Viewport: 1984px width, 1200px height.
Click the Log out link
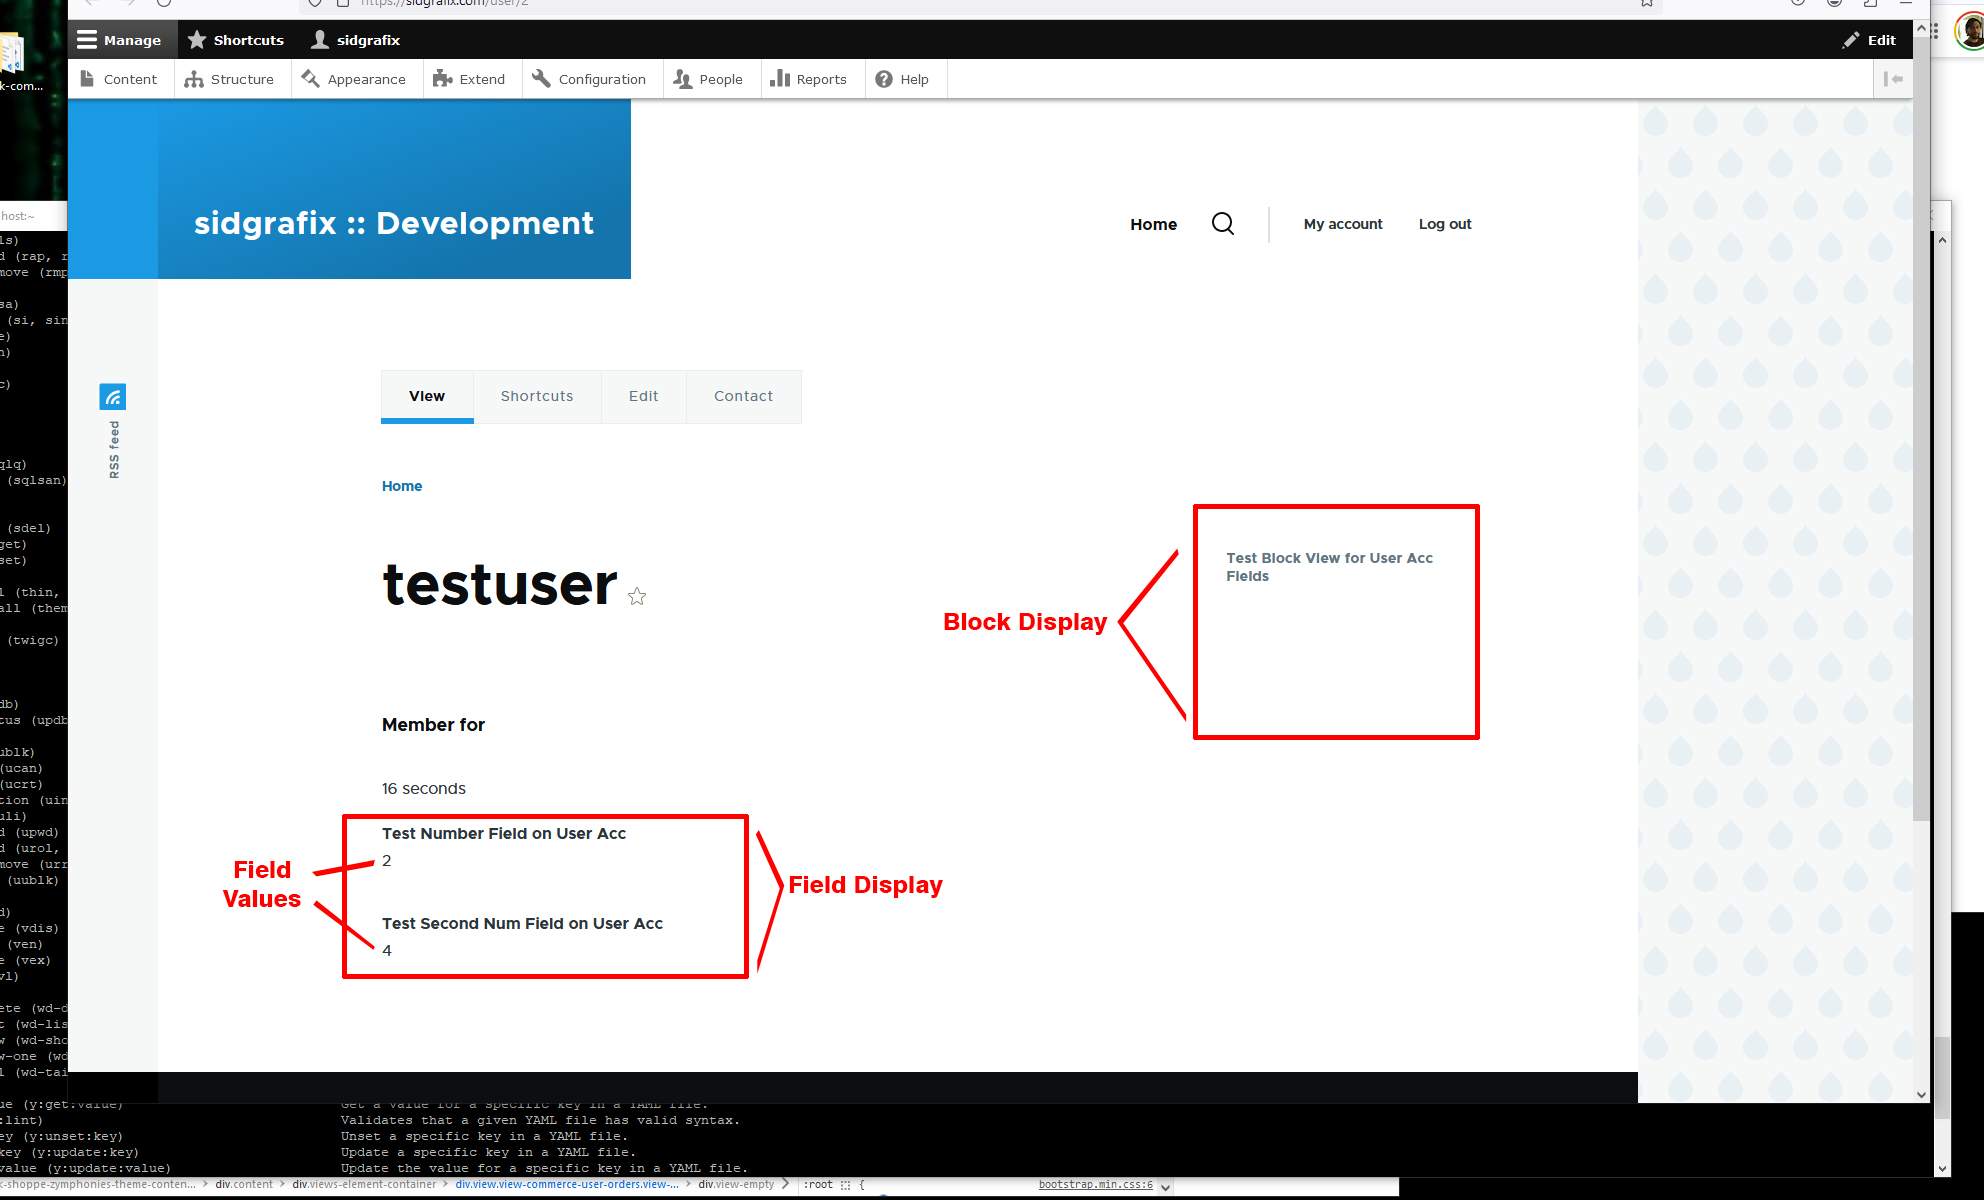pyautogui.click(x=1444, y=224)
